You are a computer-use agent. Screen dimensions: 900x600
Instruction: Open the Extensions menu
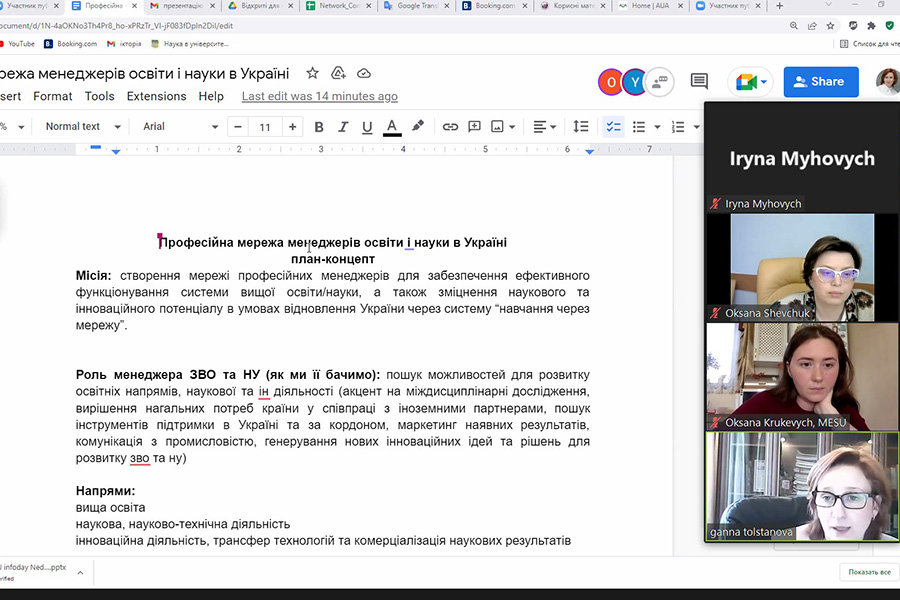156,96
